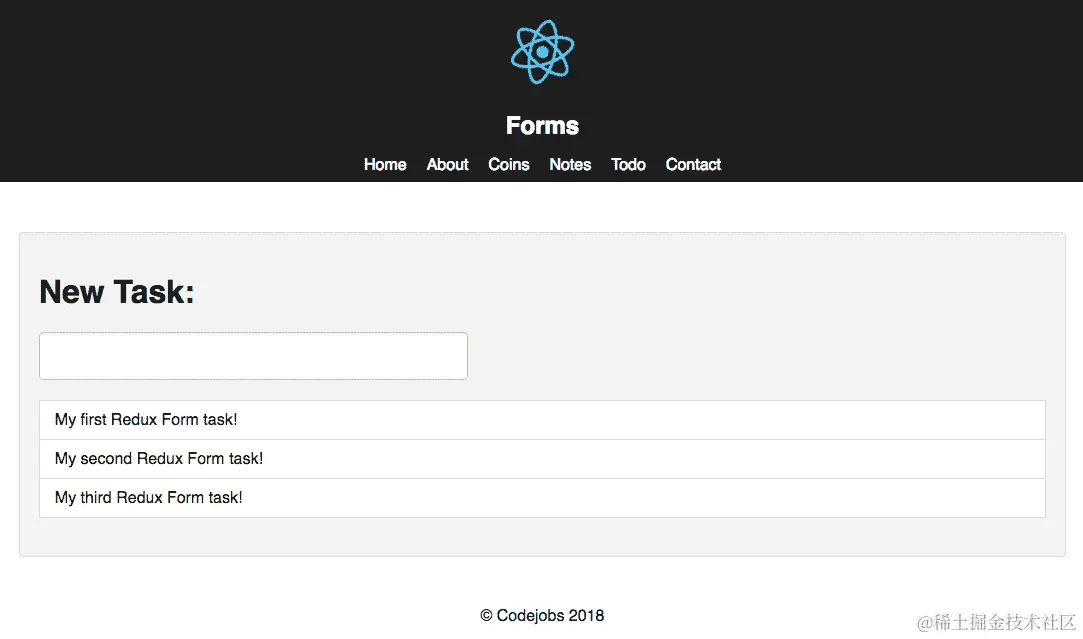
Task: Click dark header area left of the React logo
Action: pyautogui.click(x=250, y=60)
